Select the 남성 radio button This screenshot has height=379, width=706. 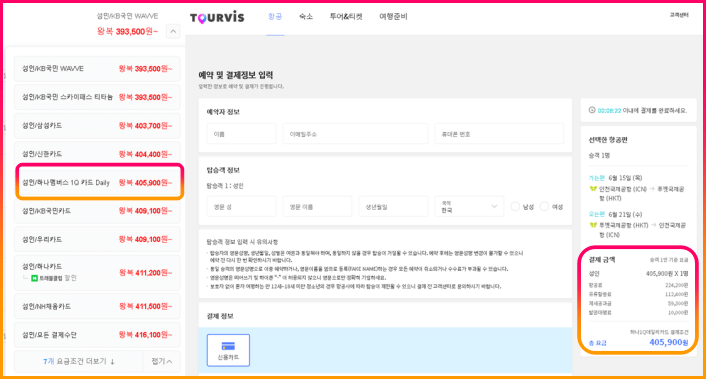click(x=516, y=207)
